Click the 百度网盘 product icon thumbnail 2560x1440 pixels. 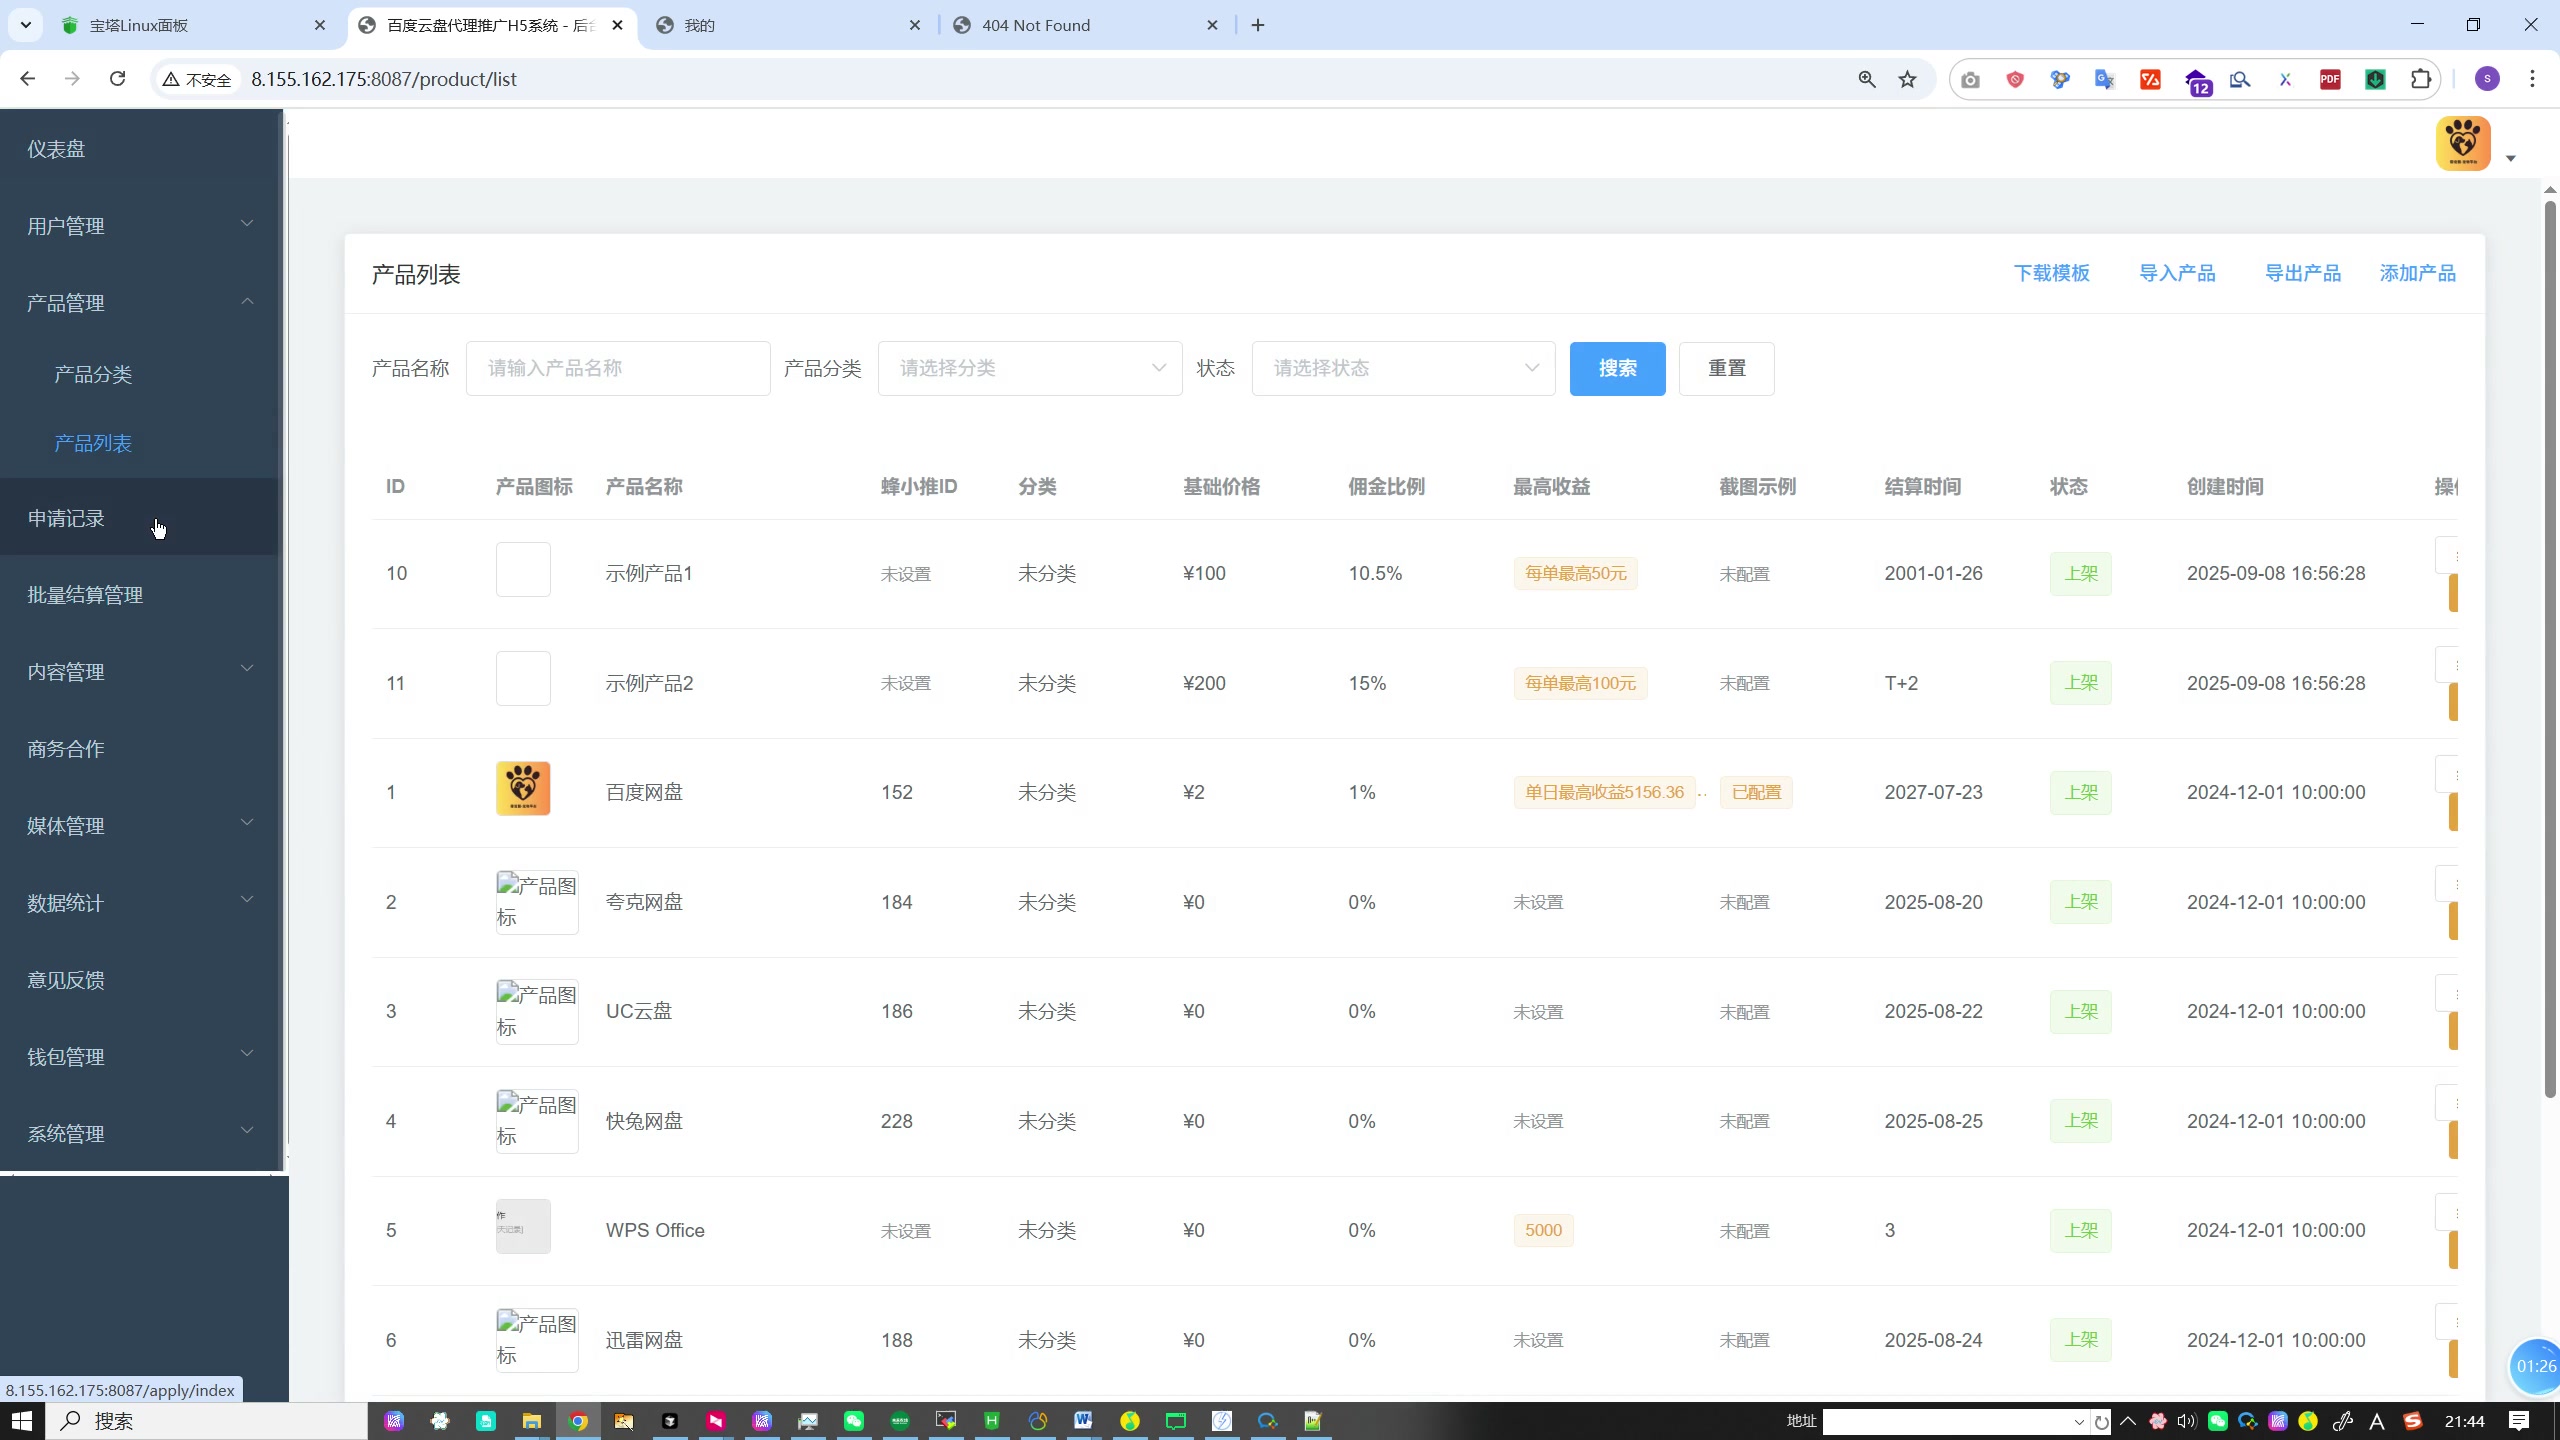(523, 789)
